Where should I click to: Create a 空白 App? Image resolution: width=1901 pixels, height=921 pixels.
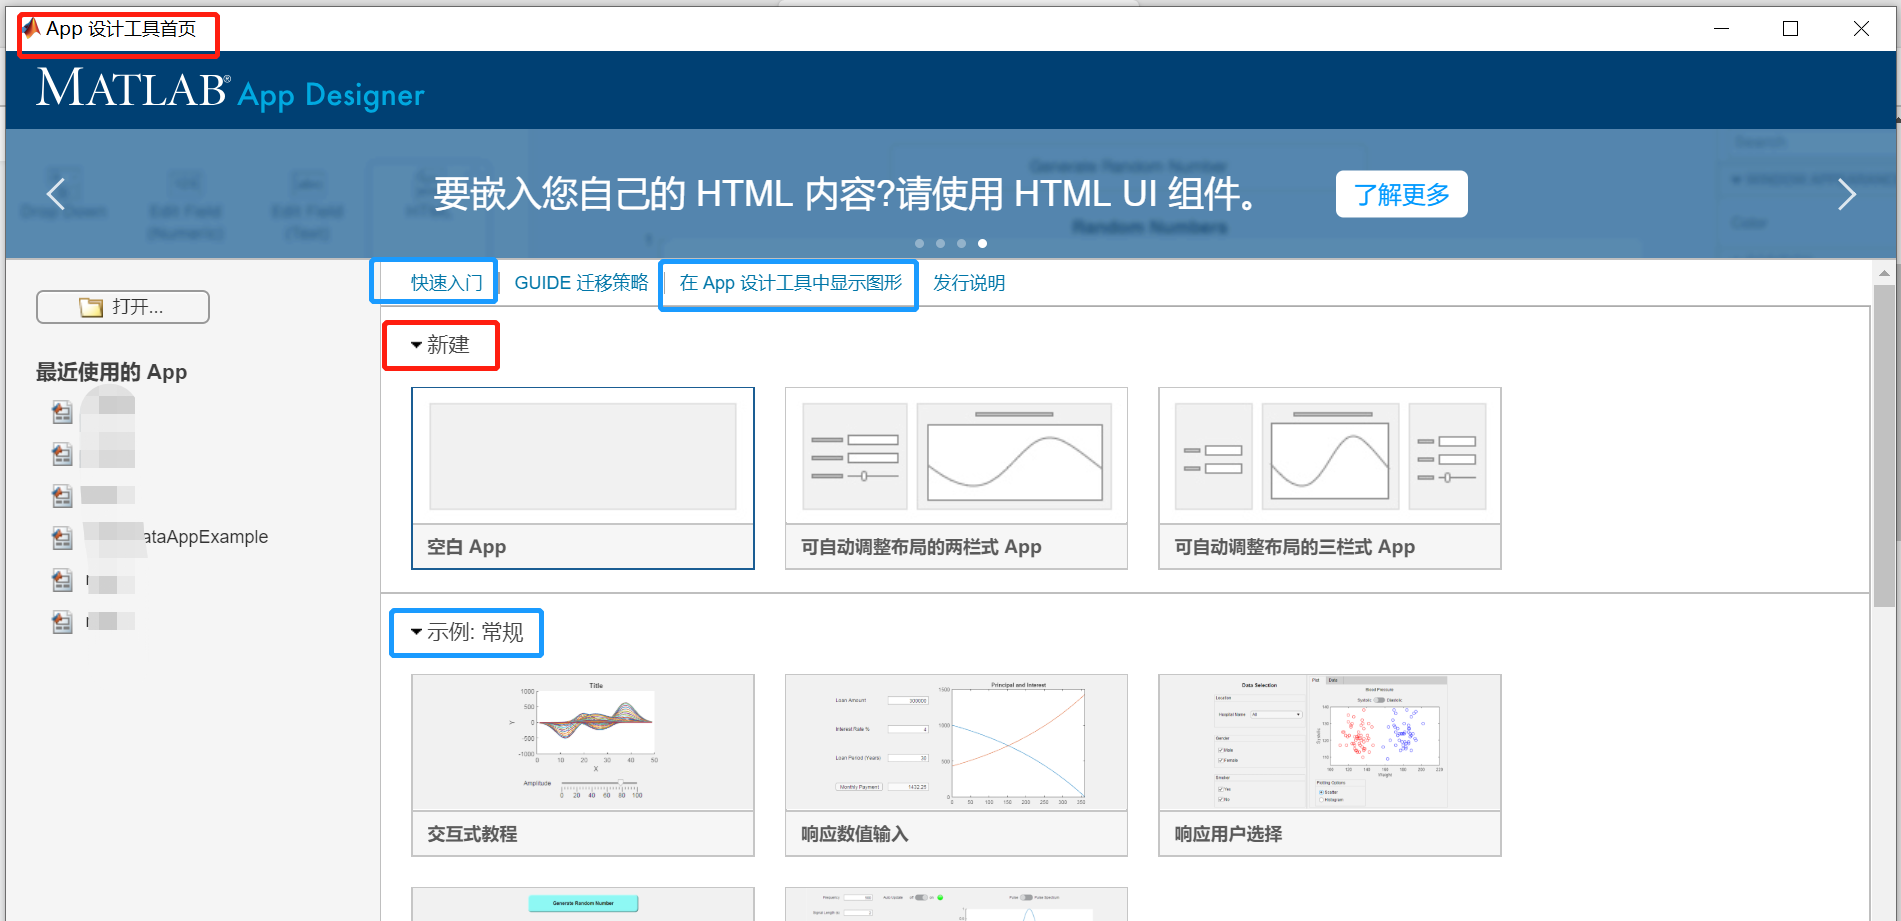pyautogui.click(x=583, y=478)
